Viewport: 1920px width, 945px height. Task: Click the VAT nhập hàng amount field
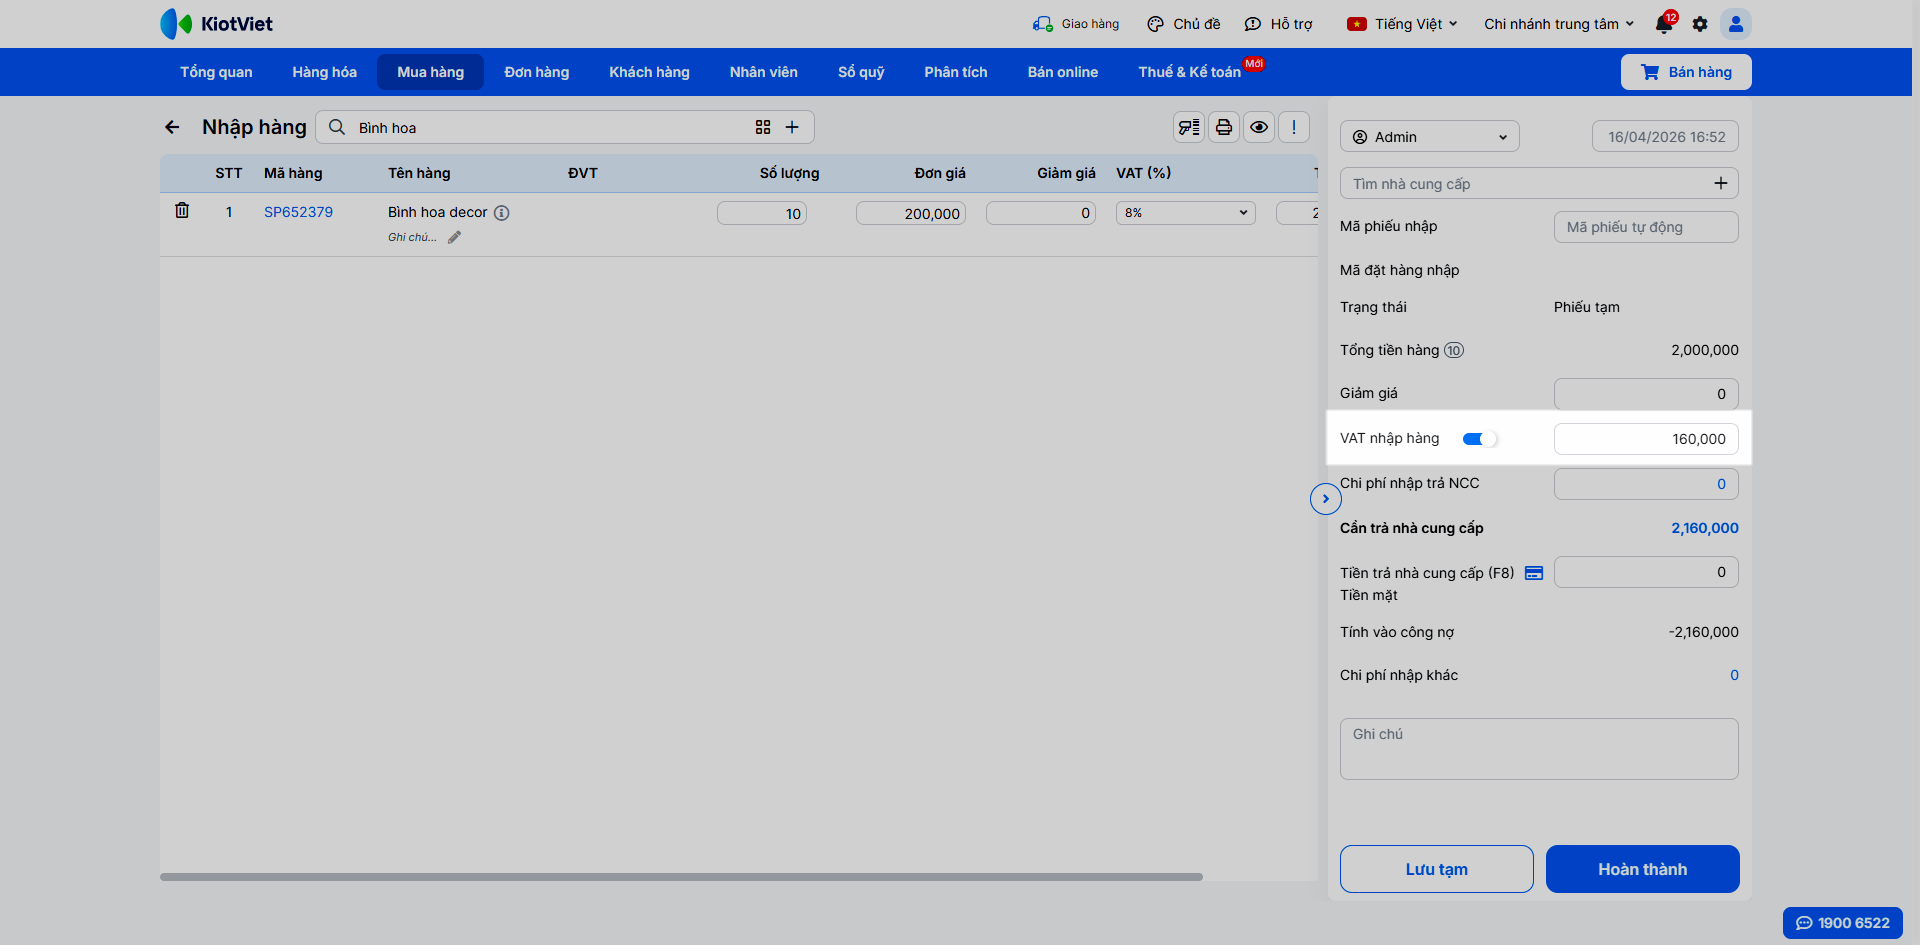coord(1646,439)
